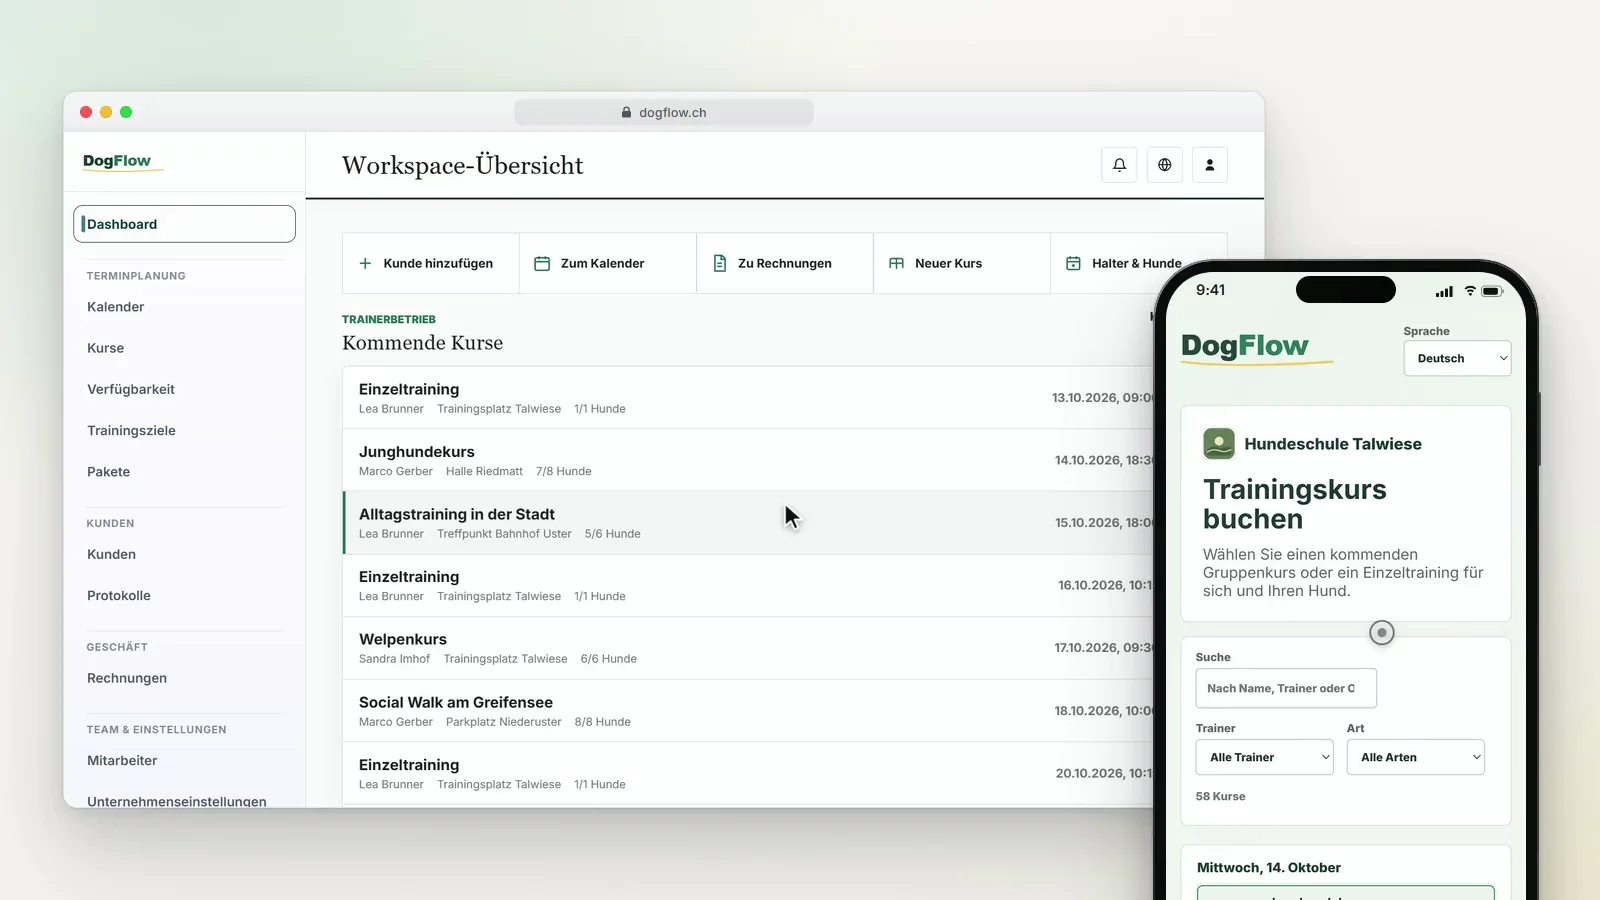1600x900 pixels.
Task: Expand the Sprache Deutsch dropdown on phone
Action: pyautogui.click(x=1457, y=358)
